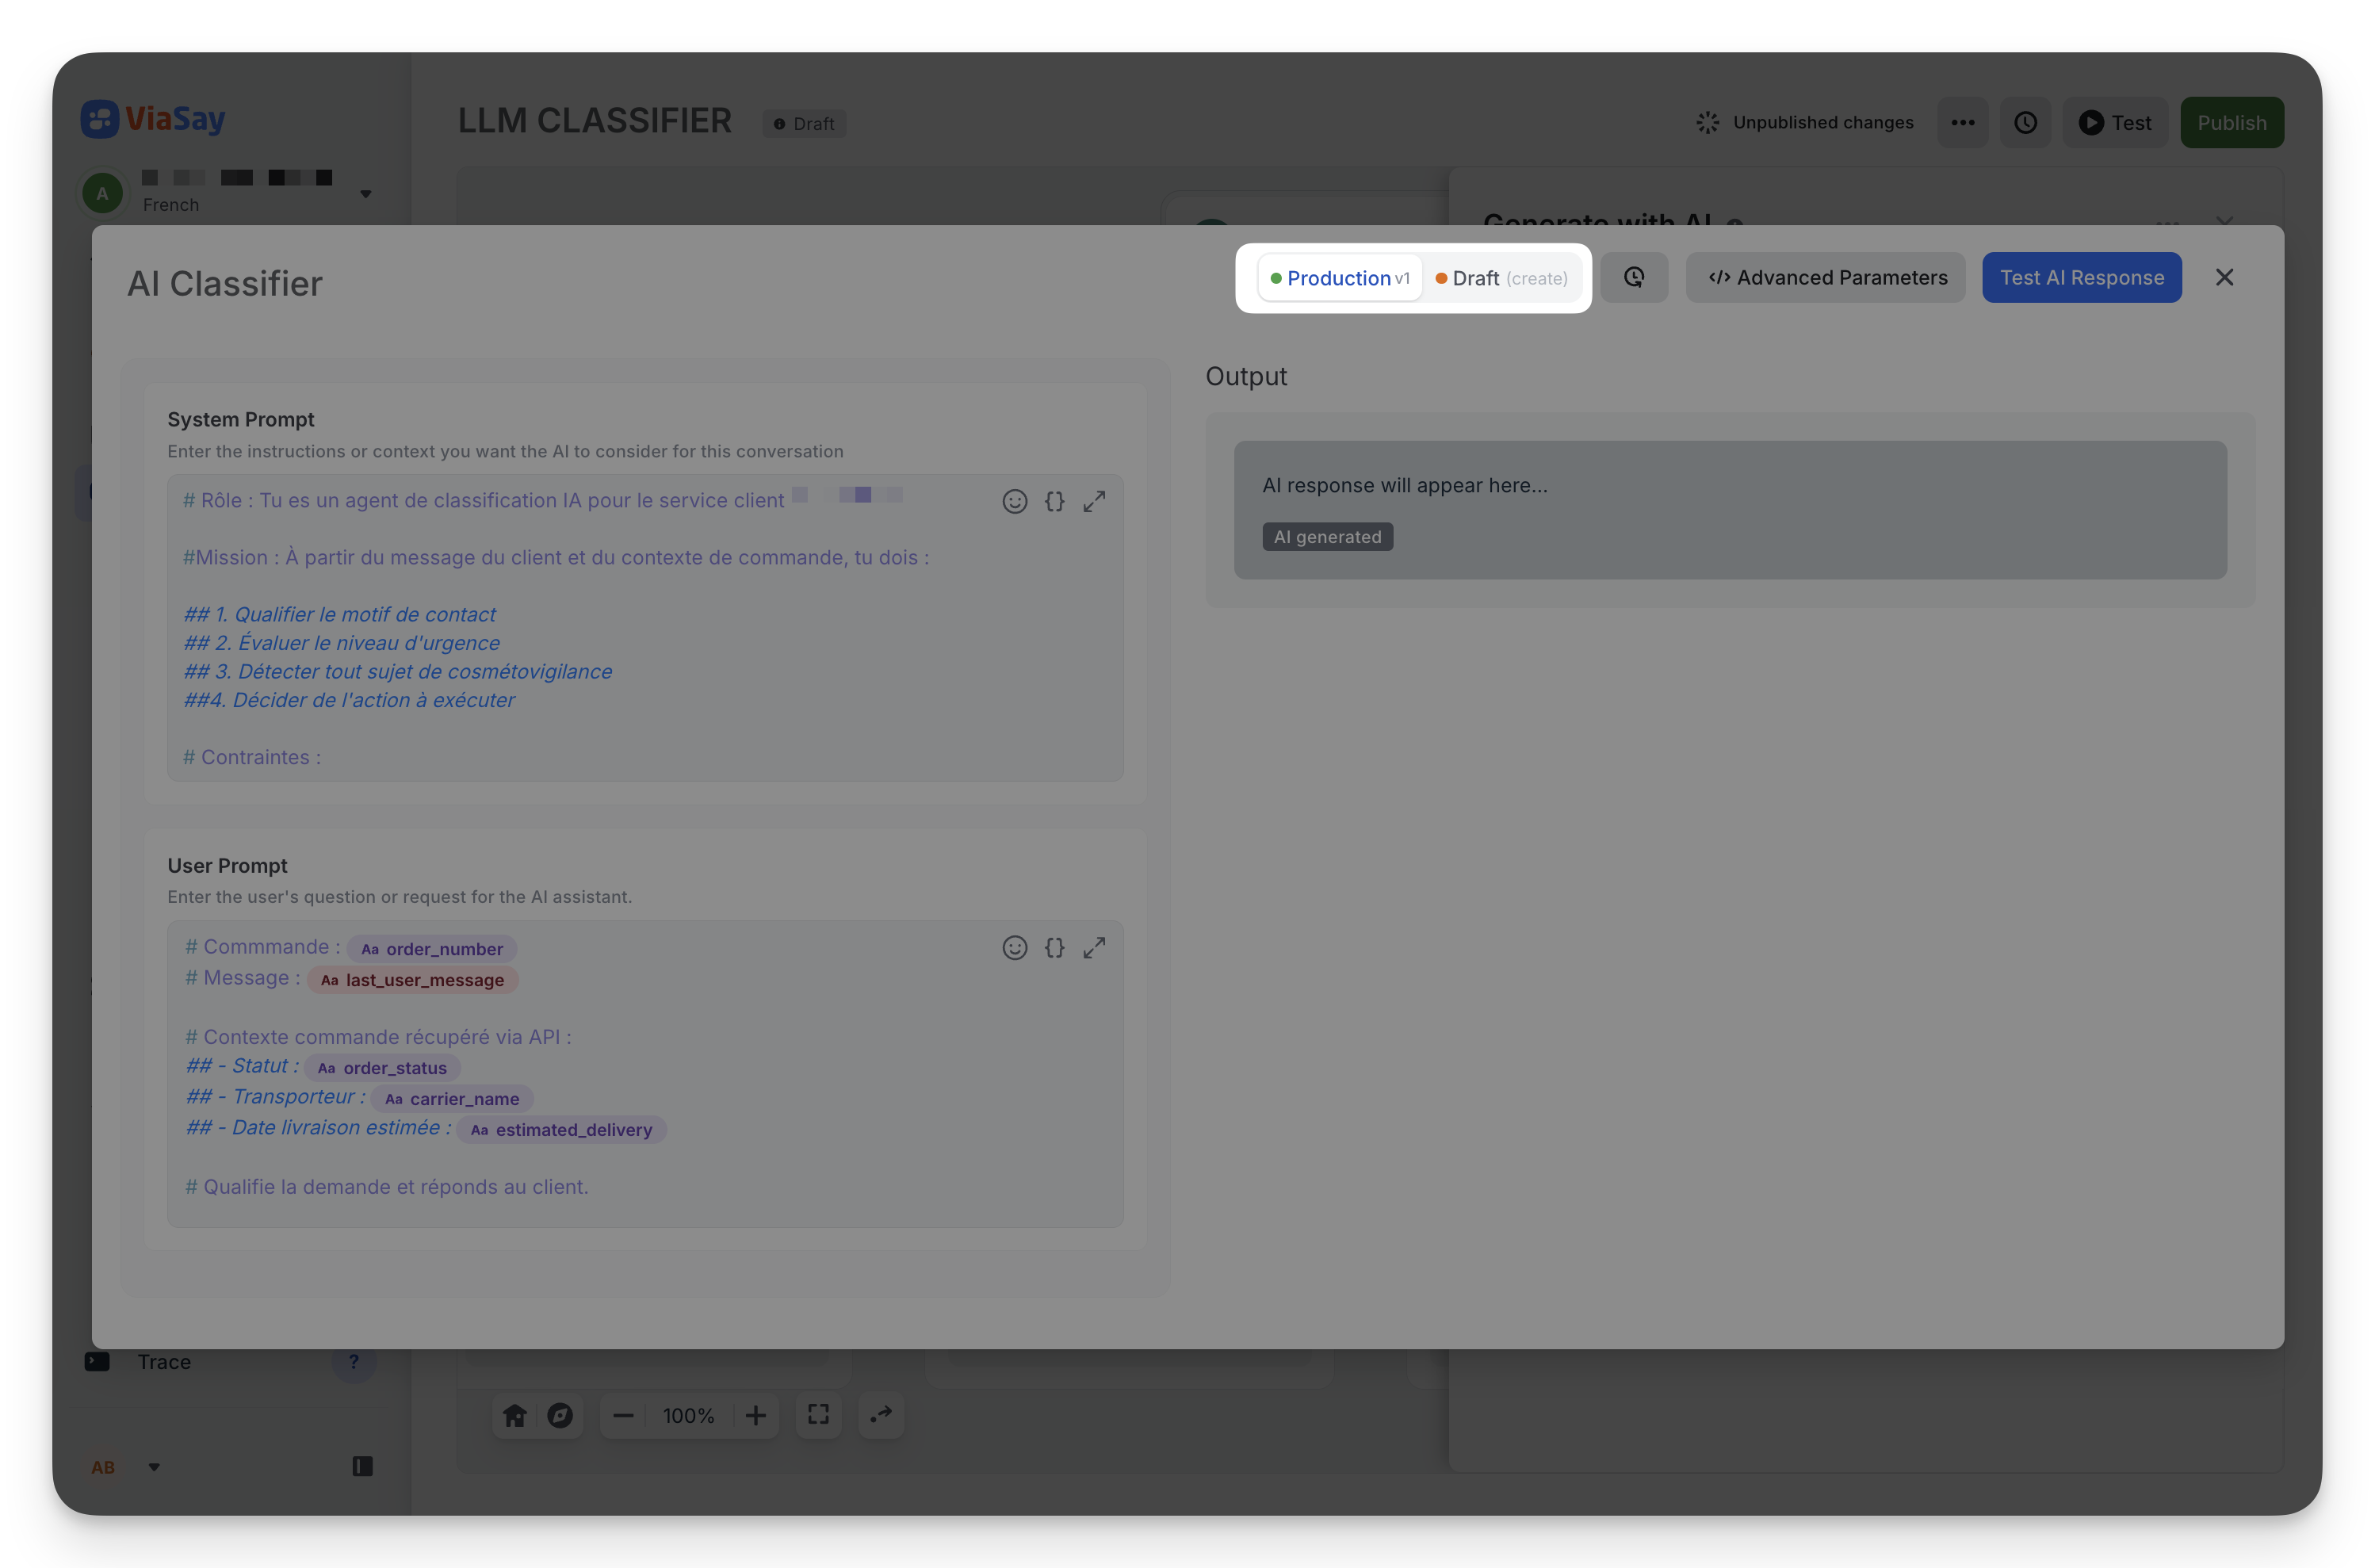Open flow history clock in header

click(x=2025, y=122)
